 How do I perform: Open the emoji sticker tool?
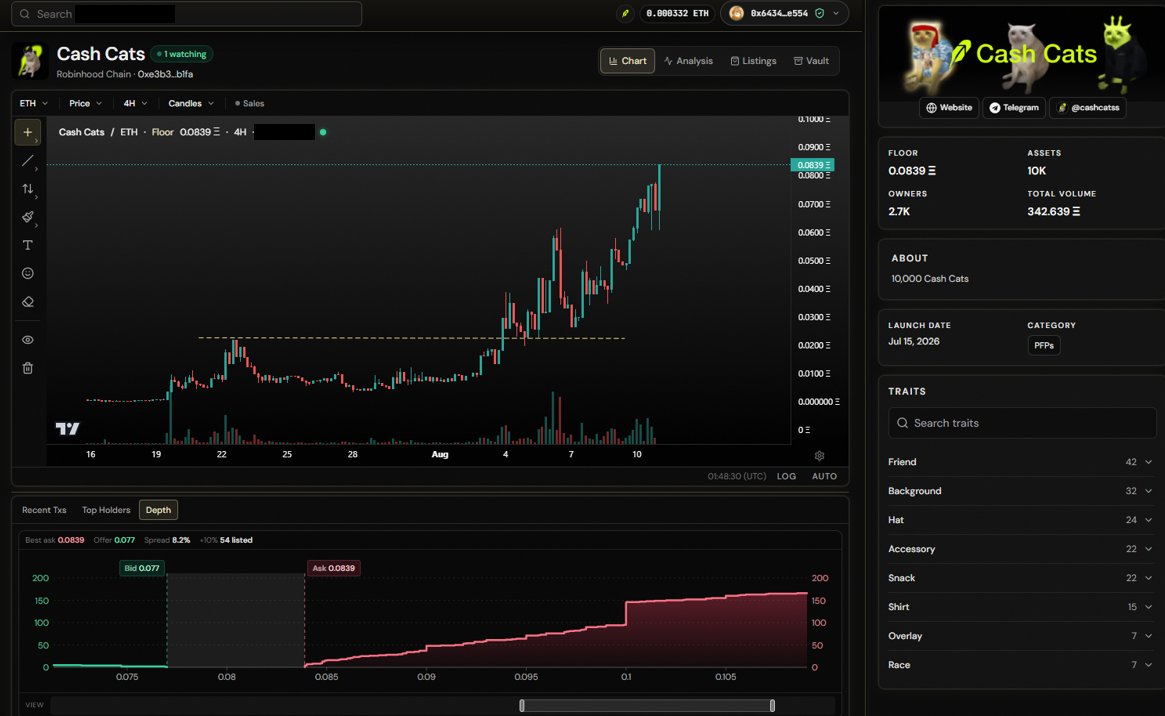tap(27, 273)
